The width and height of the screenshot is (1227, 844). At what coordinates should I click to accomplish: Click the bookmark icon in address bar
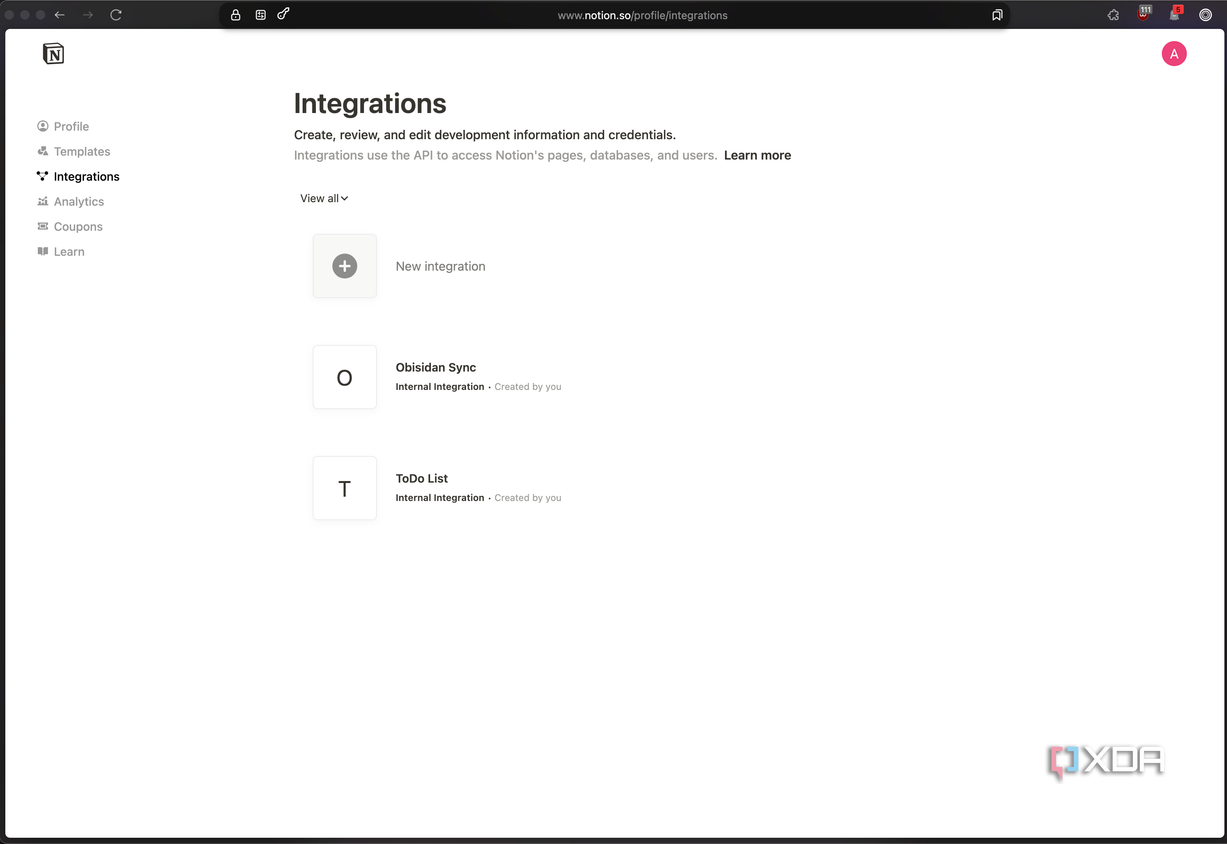(997, 15)
